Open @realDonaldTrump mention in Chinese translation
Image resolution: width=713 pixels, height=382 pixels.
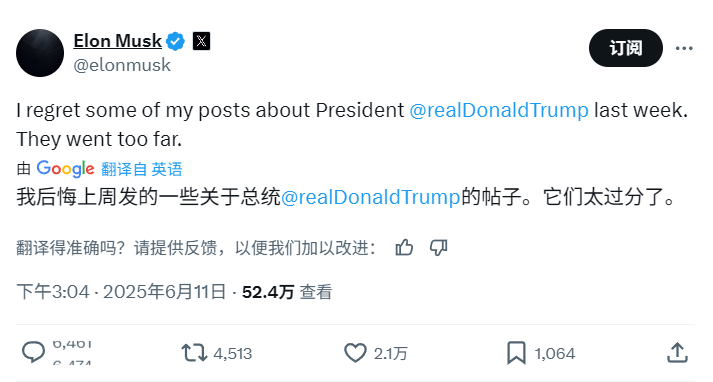(x=371, y=197)
